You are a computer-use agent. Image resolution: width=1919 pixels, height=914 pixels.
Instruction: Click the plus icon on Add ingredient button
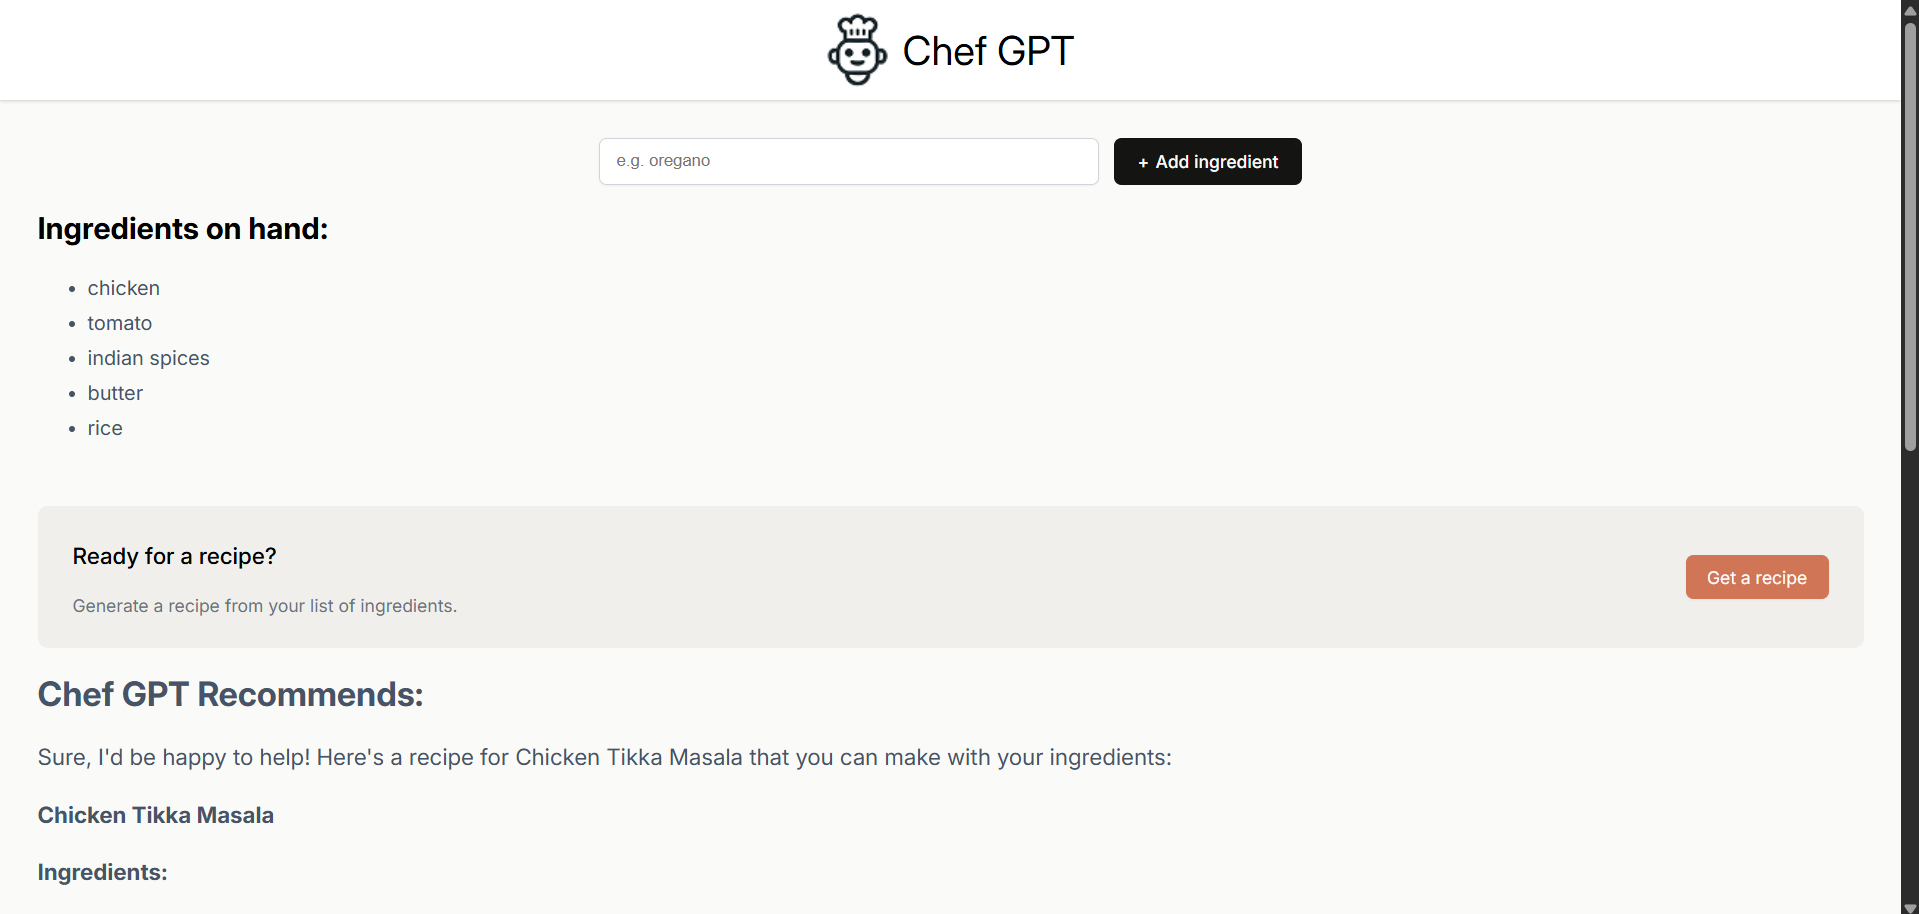pos(1143,161)
